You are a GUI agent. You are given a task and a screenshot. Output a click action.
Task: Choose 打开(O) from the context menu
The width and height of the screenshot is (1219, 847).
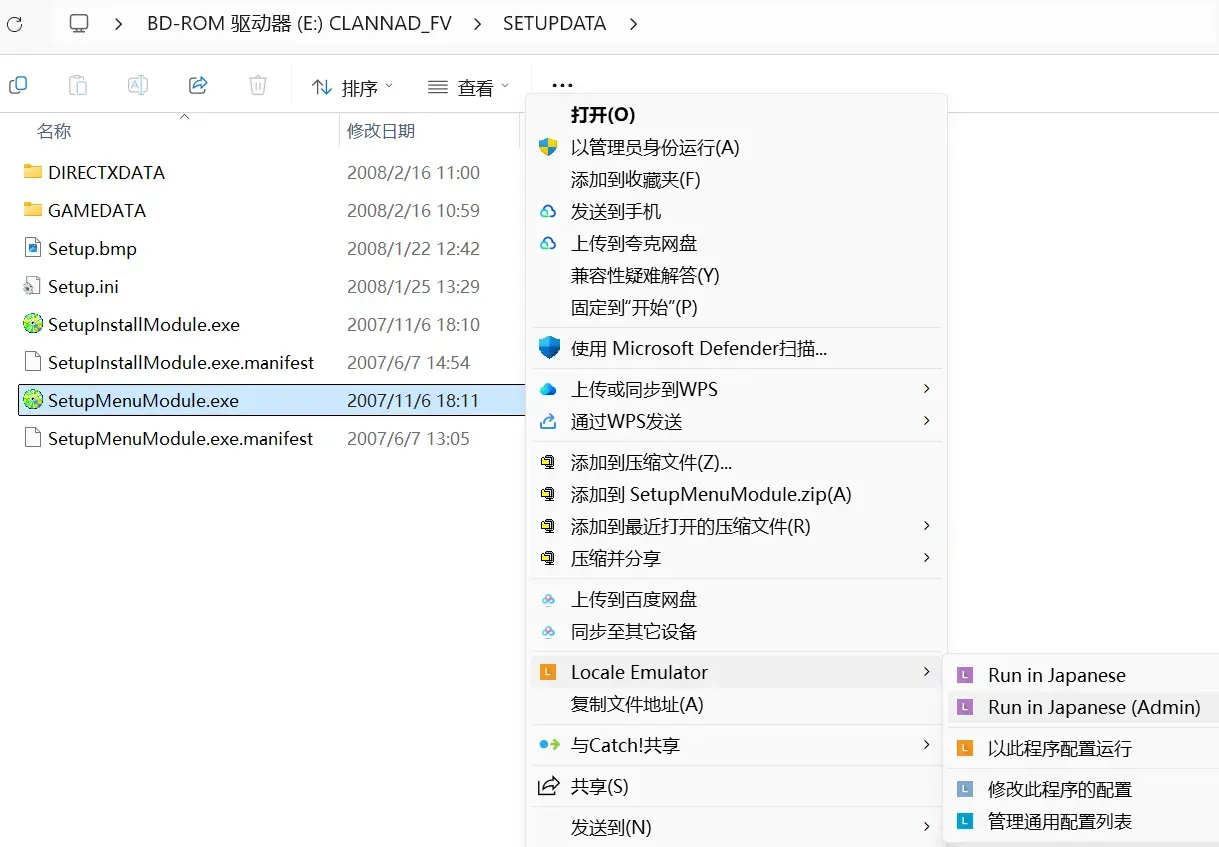[x=736, y=115]
